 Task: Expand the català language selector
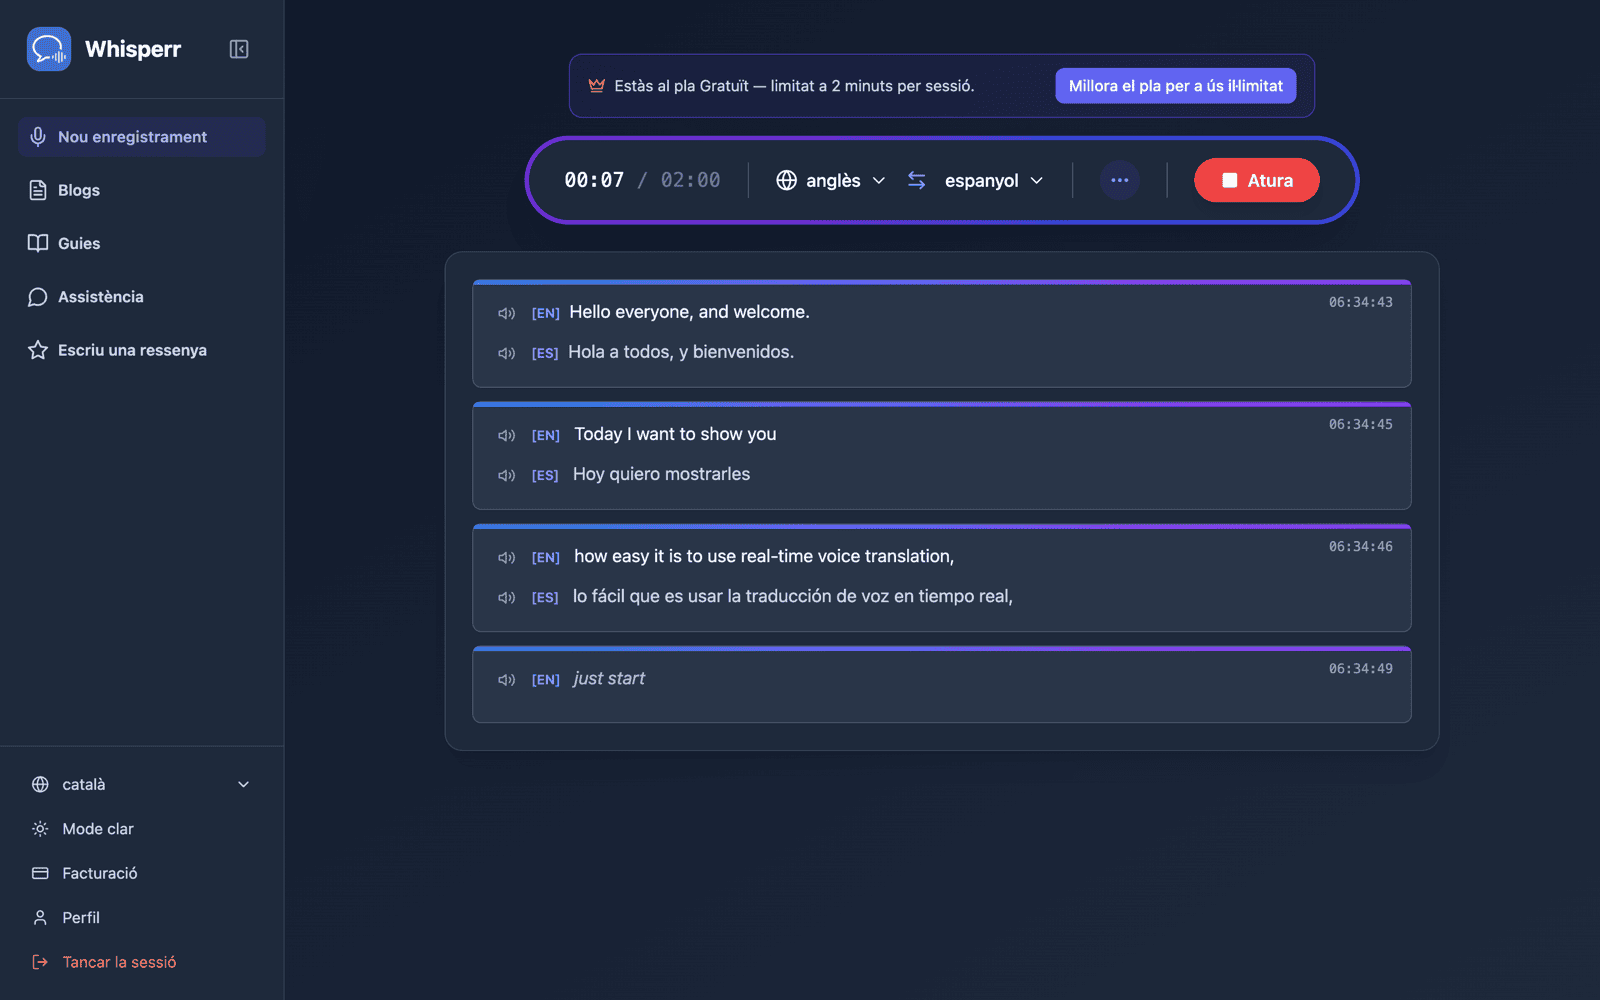(141, 785)
